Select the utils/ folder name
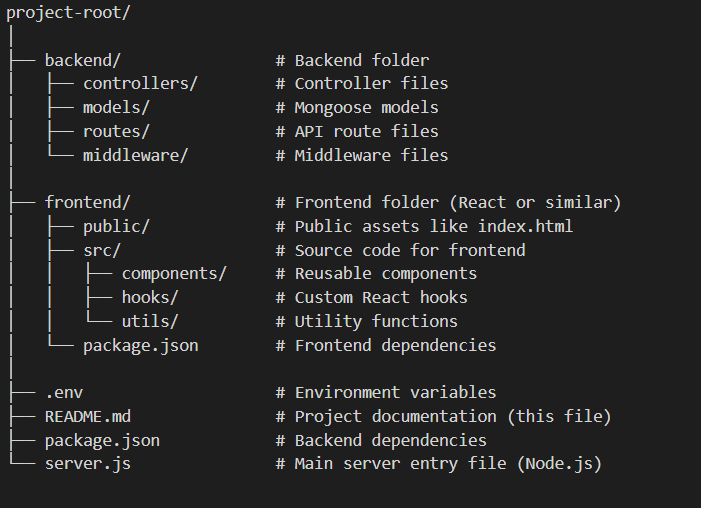The width and height of the screenshot is (701, 508). [150, 322]
